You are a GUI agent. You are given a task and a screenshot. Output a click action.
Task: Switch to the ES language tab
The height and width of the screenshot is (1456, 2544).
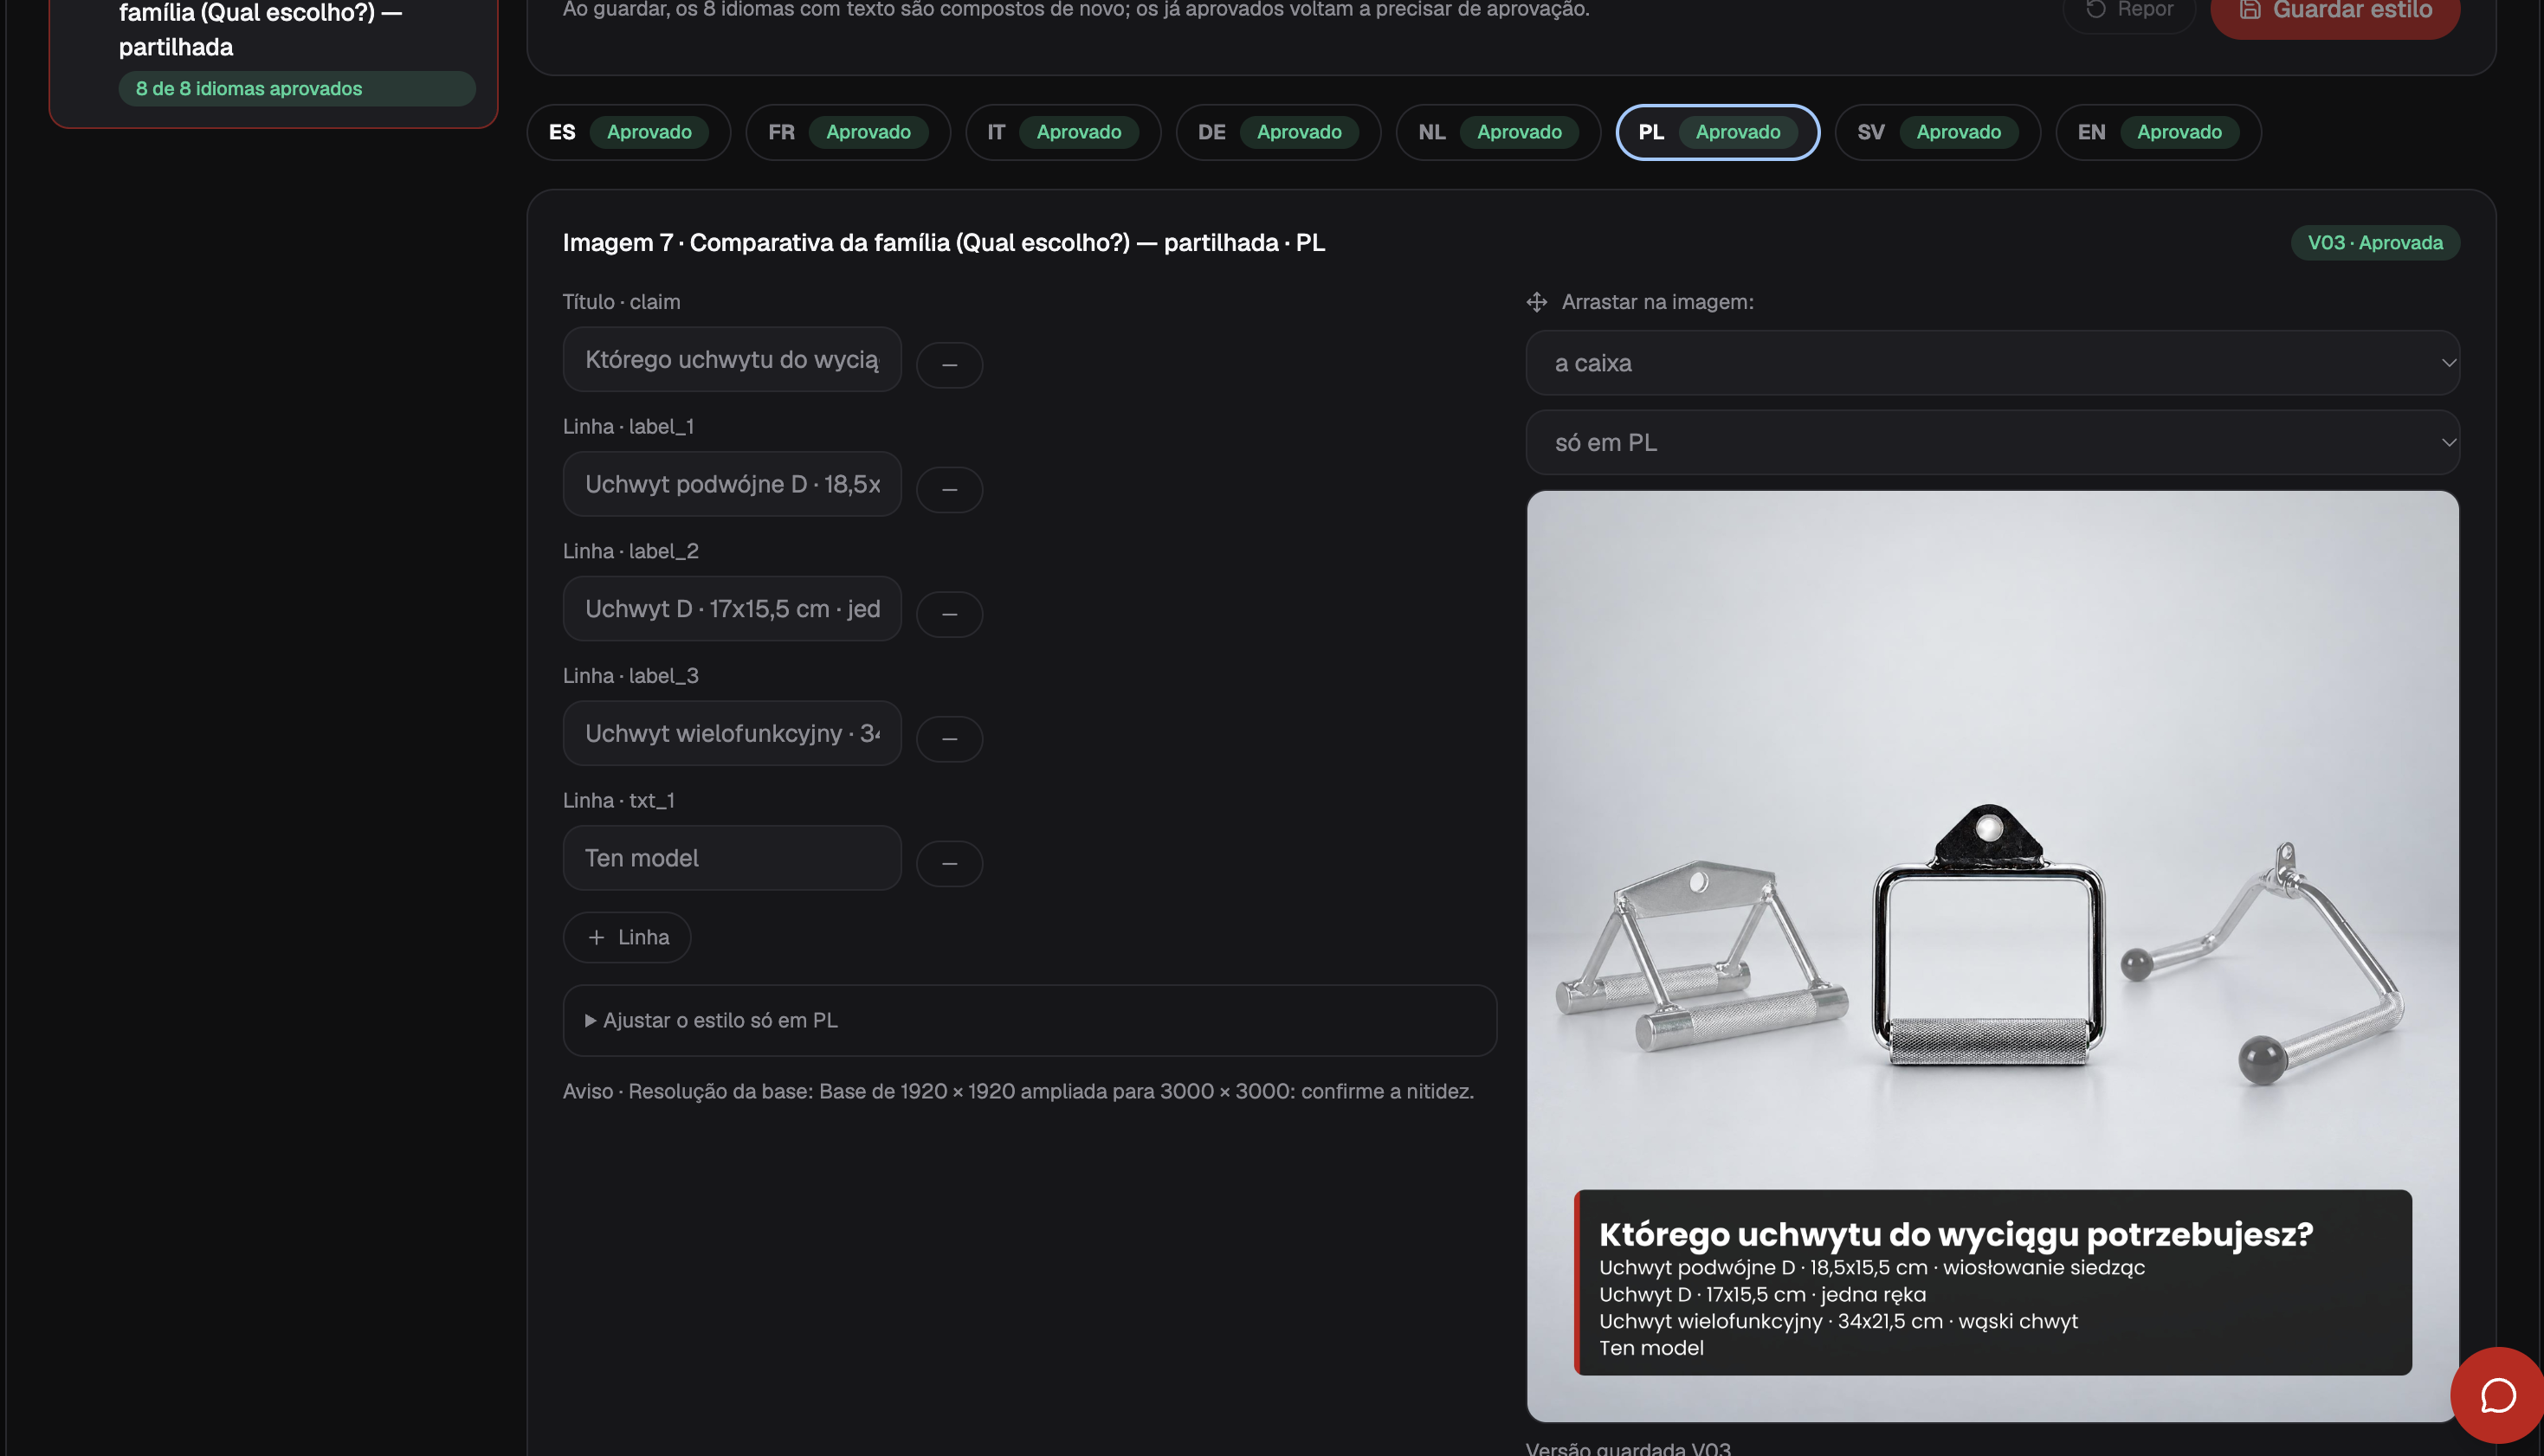click(x=628, y=132)
